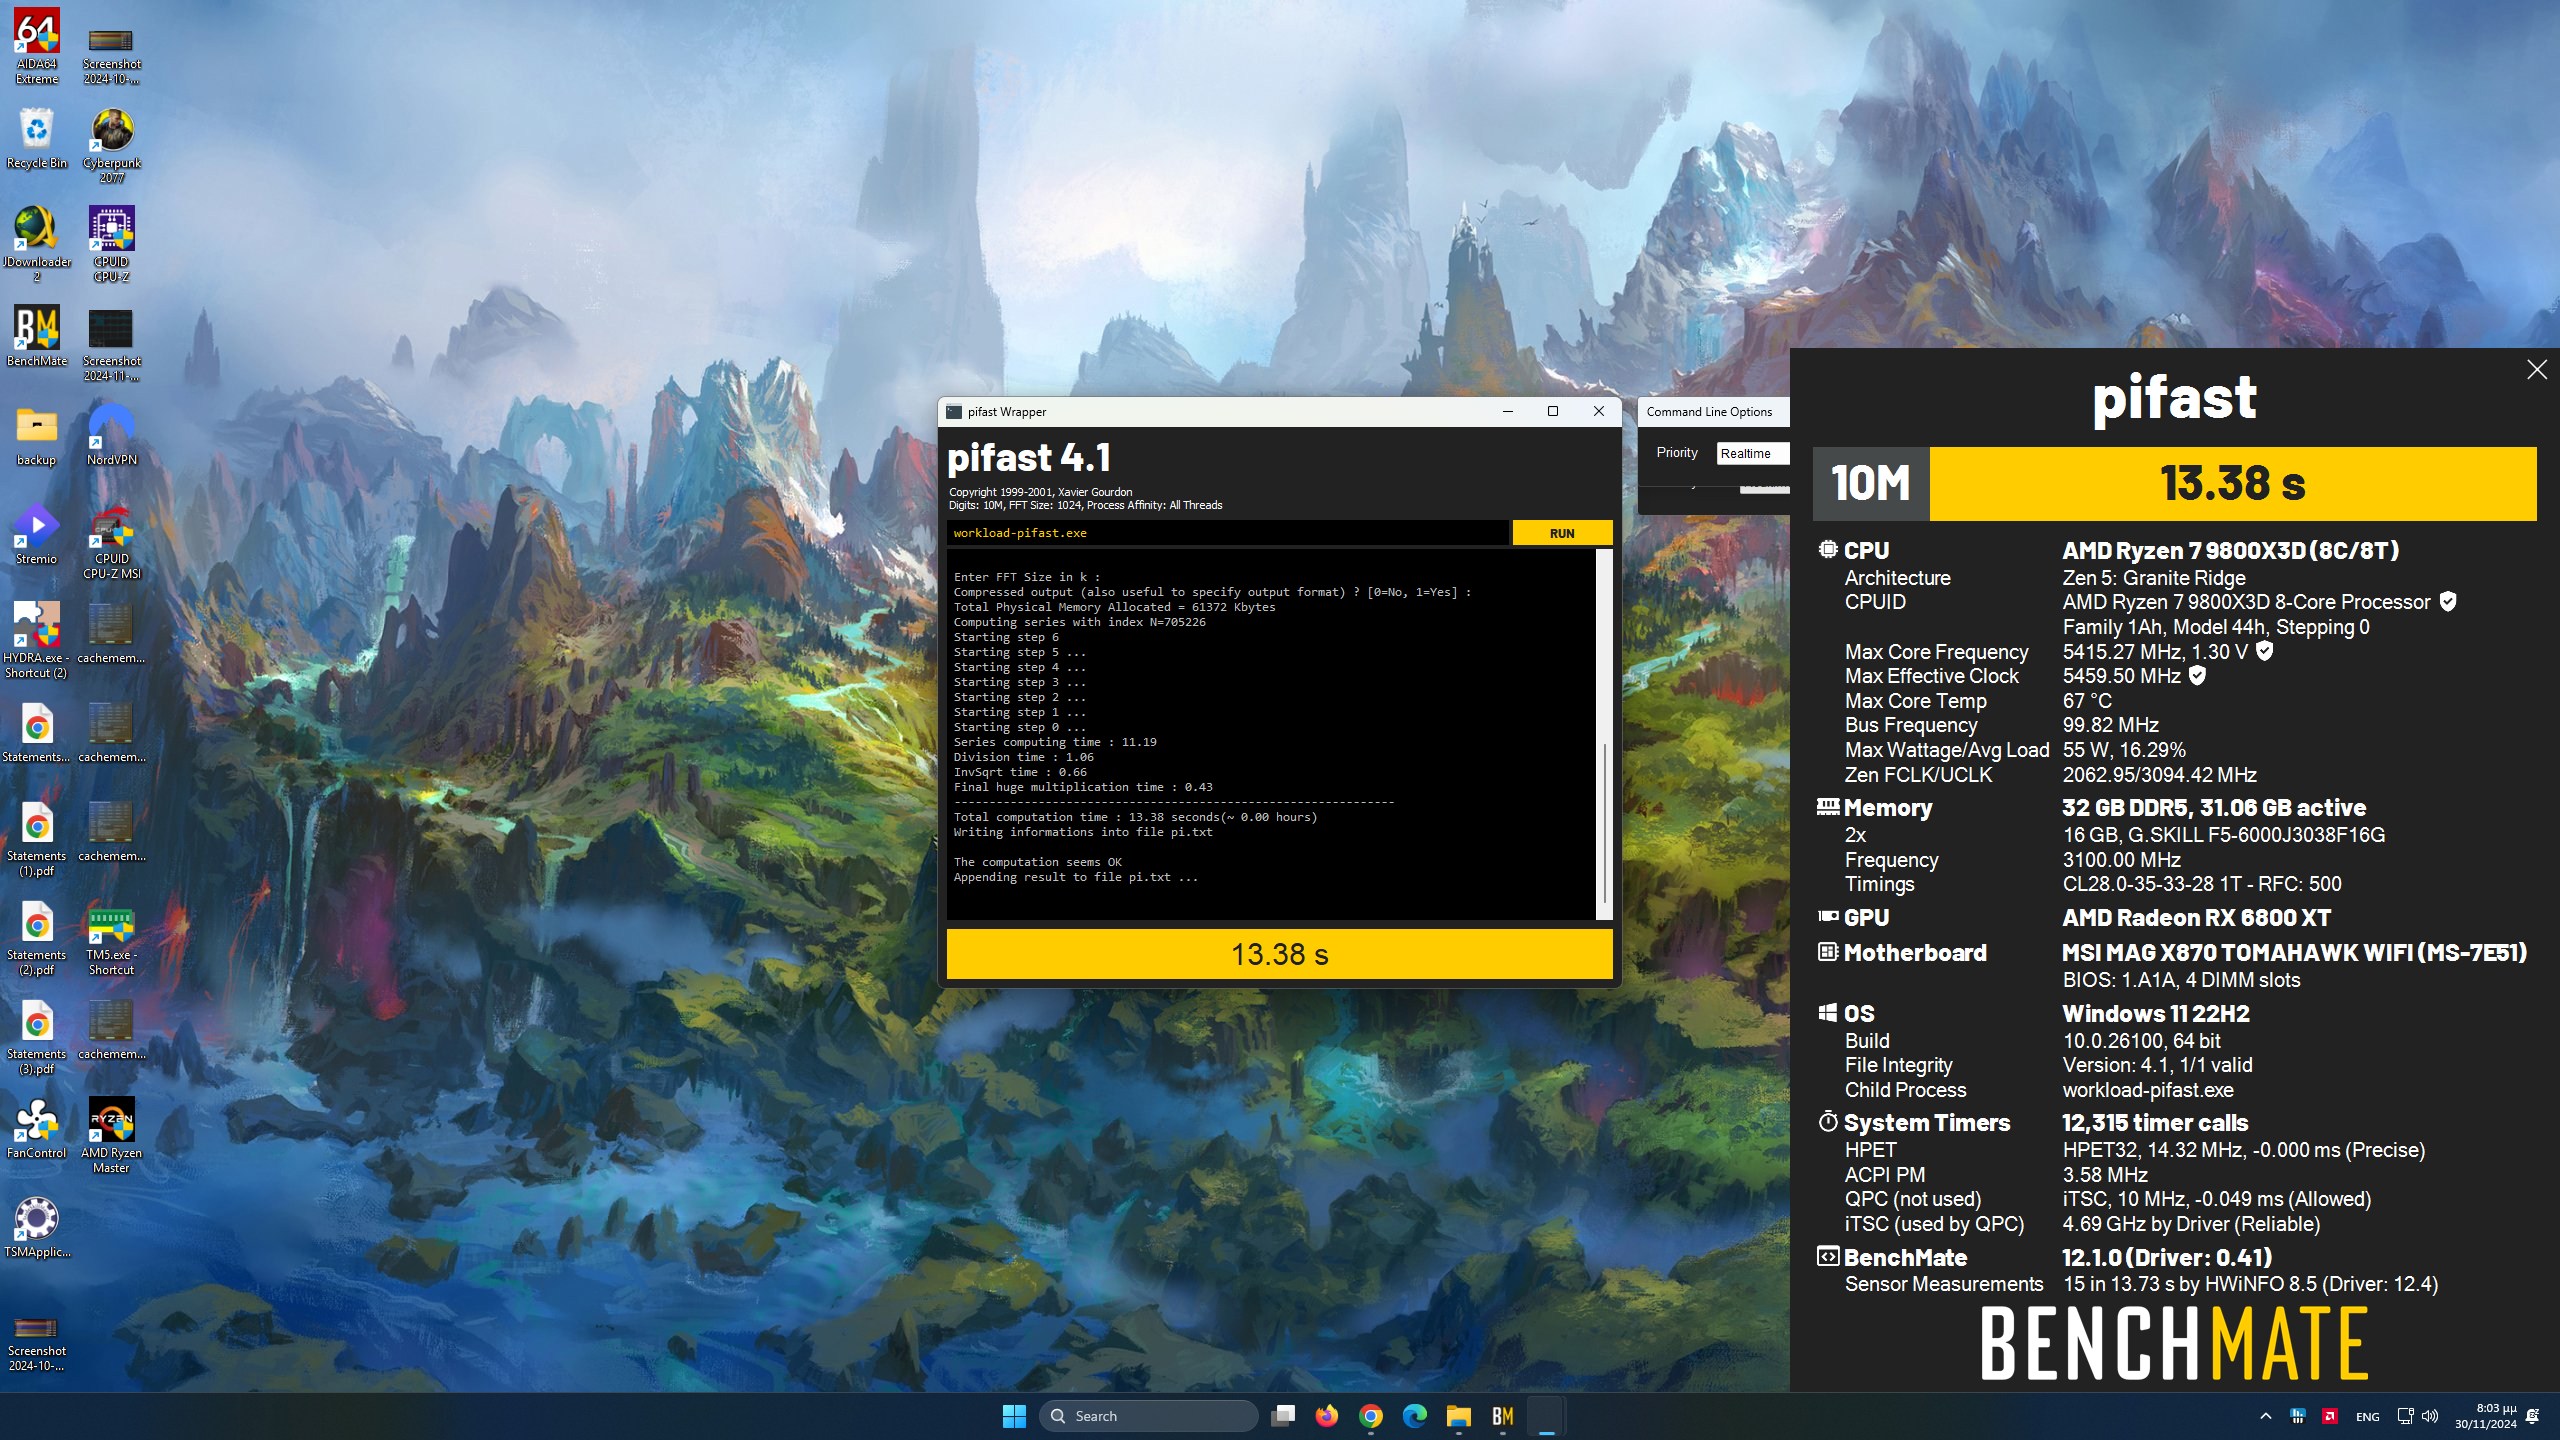
Task: Click the 'AMD Ryzen 7 9800X3D (8C/8T)' text
Action: pos(2230,550)
